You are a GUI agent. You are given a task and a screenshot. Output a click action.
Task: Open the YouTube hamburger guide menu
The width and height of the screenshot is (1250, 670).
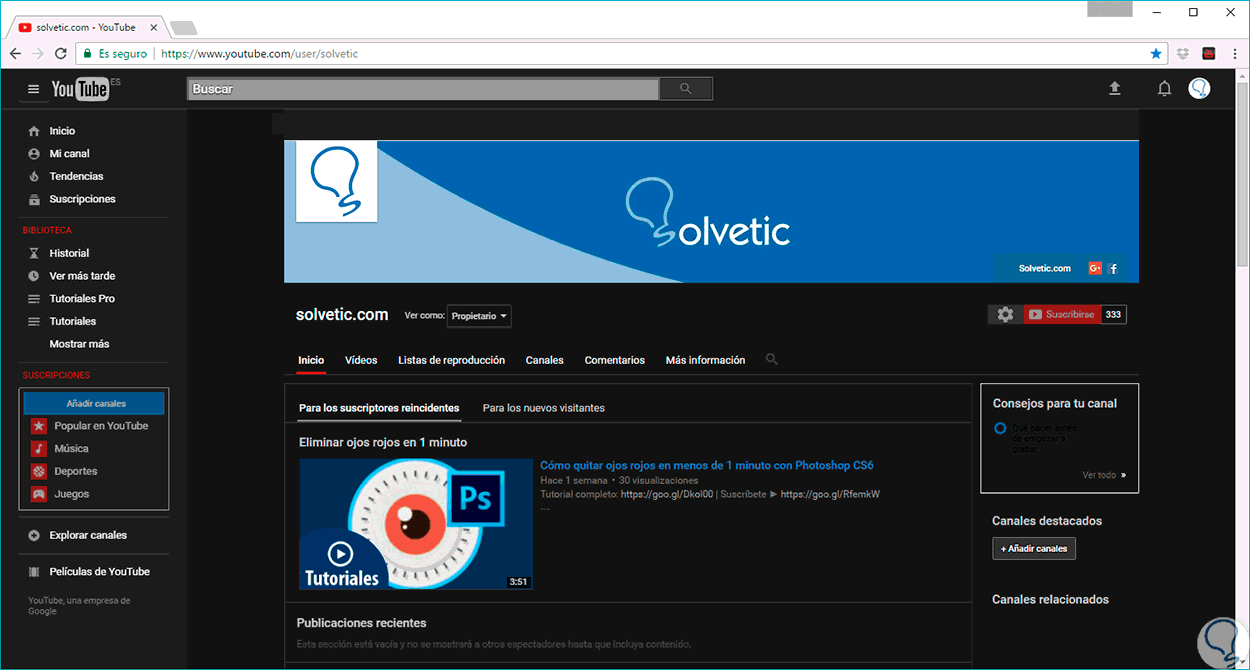coord(33,89)
